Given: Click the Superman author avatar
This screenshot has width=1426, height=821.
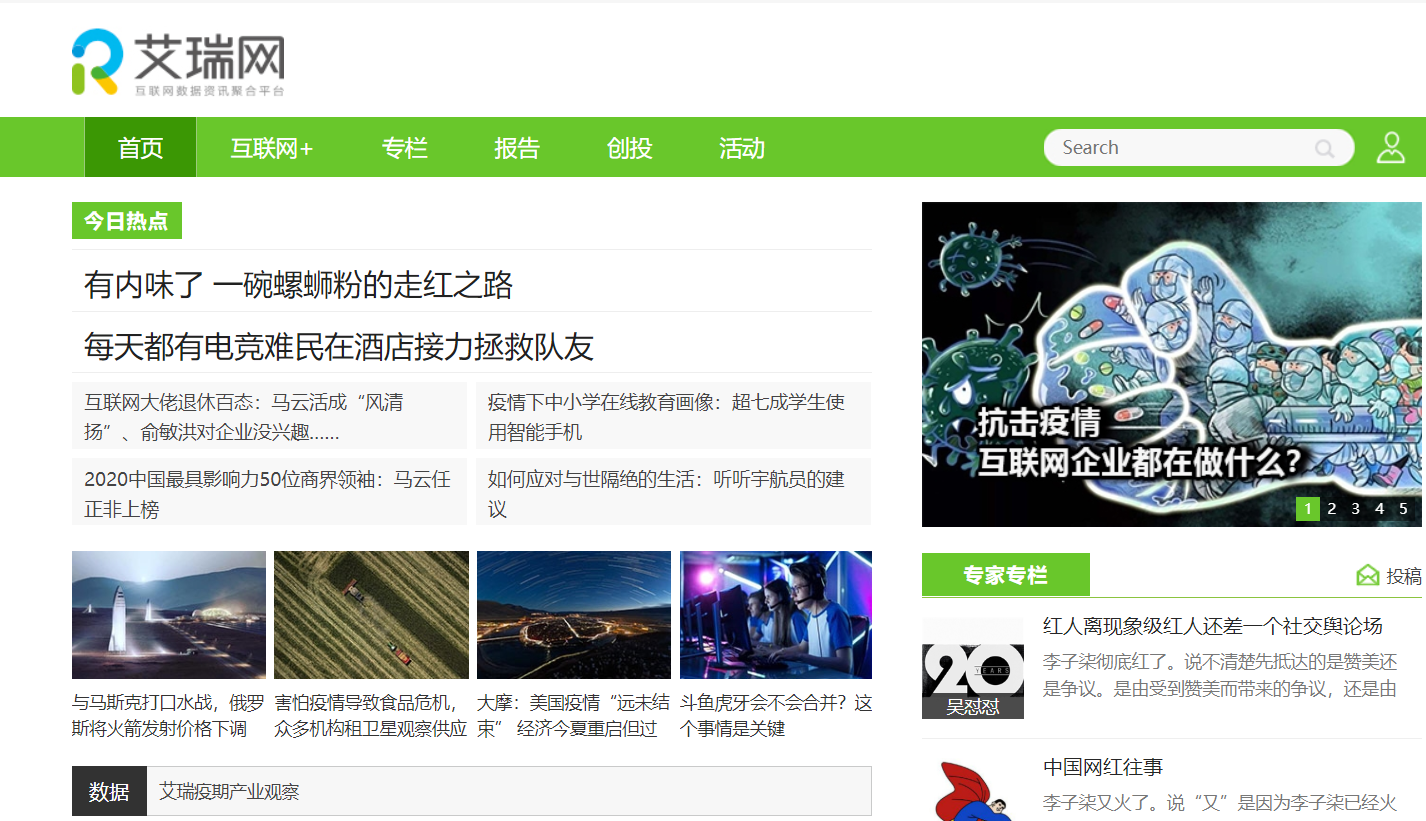Looking at the screenshot, I should tap(973, 790).
